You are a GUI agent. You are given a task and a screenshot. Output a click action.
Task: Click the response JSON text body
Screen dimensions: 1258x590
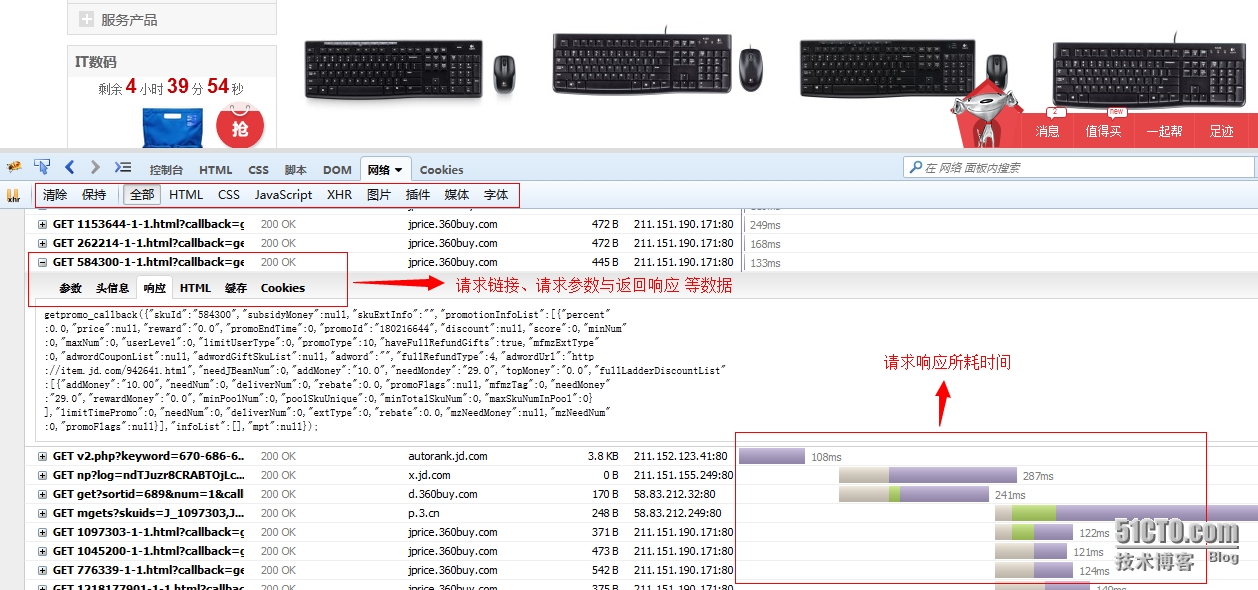pyautogui.click(x=386, y=370)
